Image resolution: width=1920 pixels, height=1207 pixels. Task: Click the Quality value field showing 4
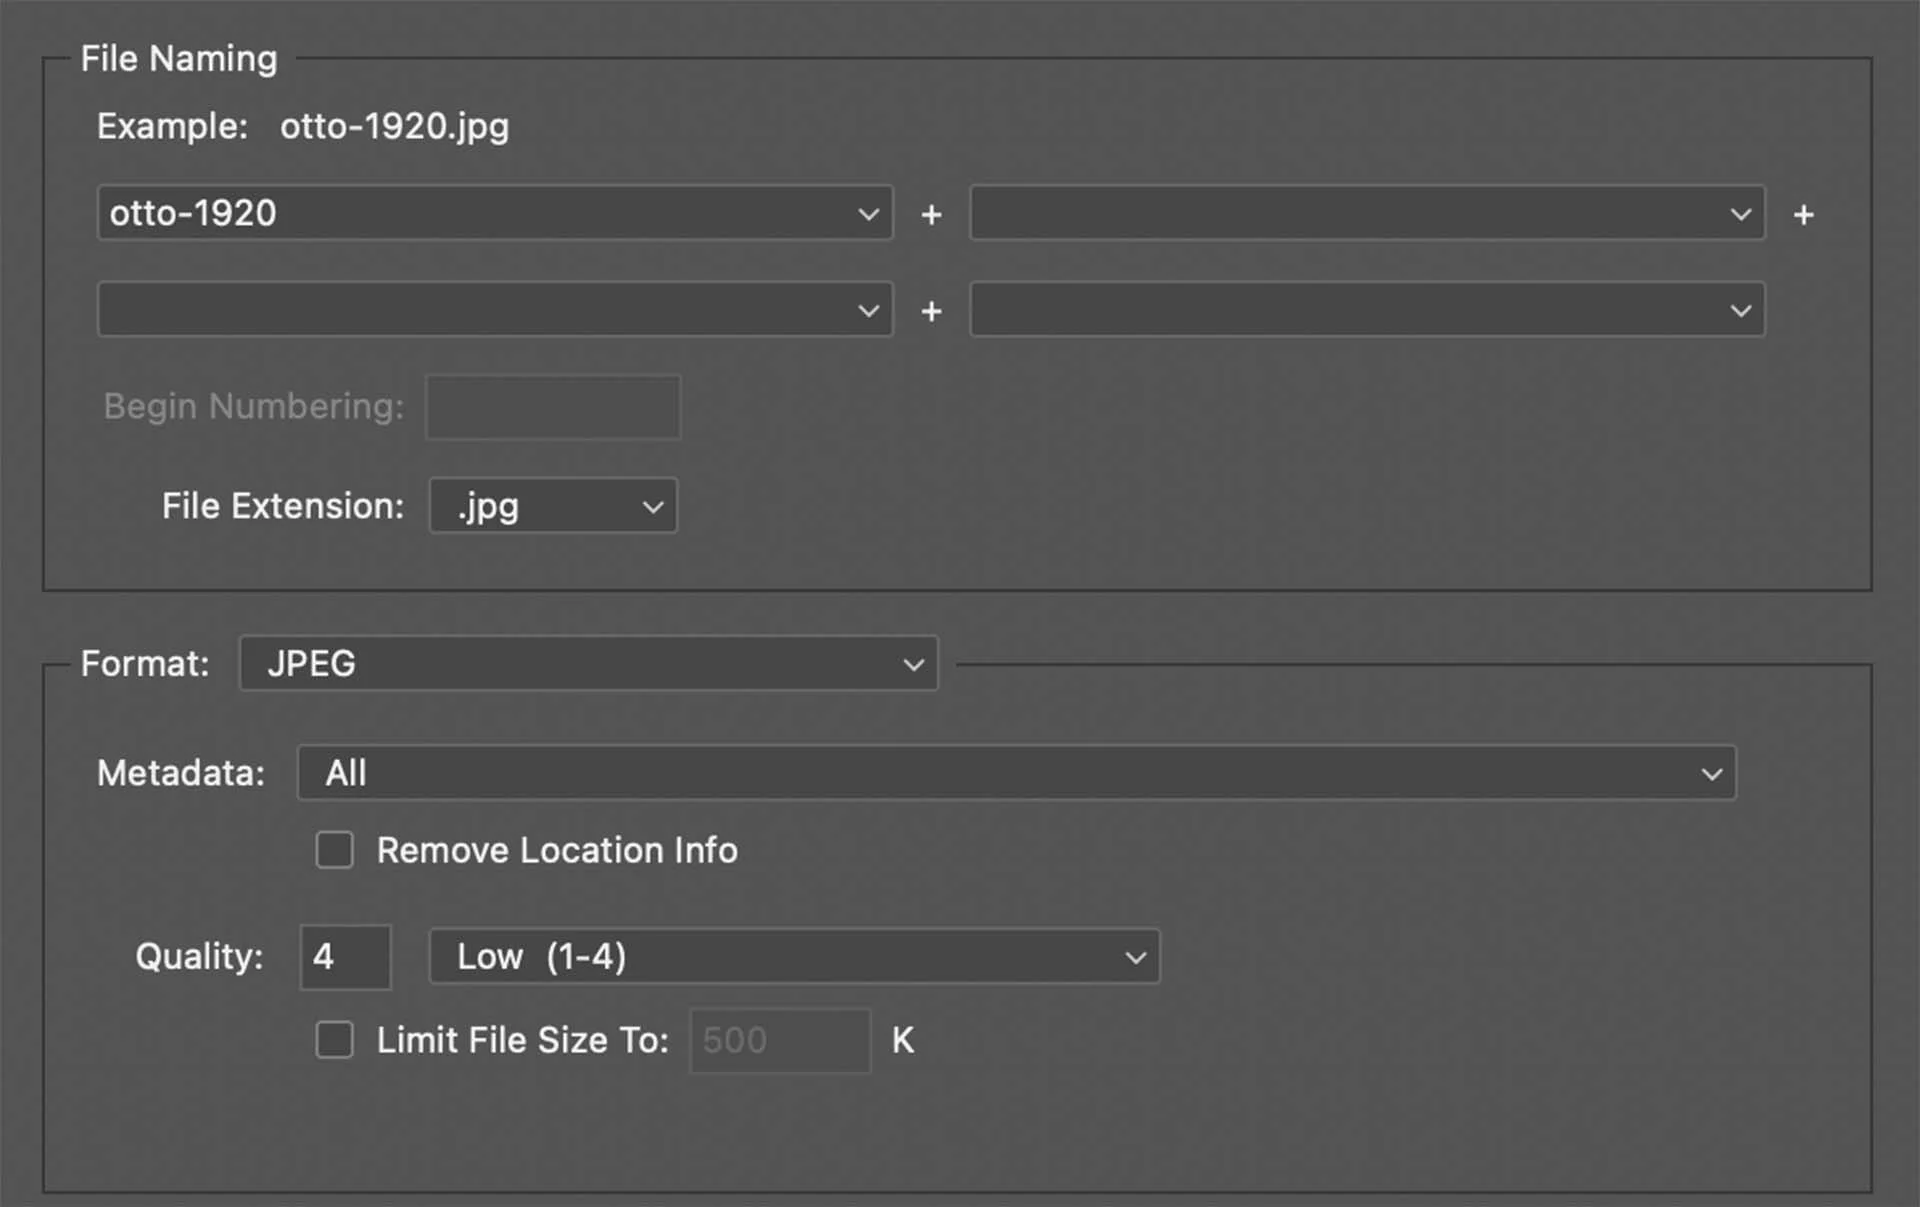point(344,956)
